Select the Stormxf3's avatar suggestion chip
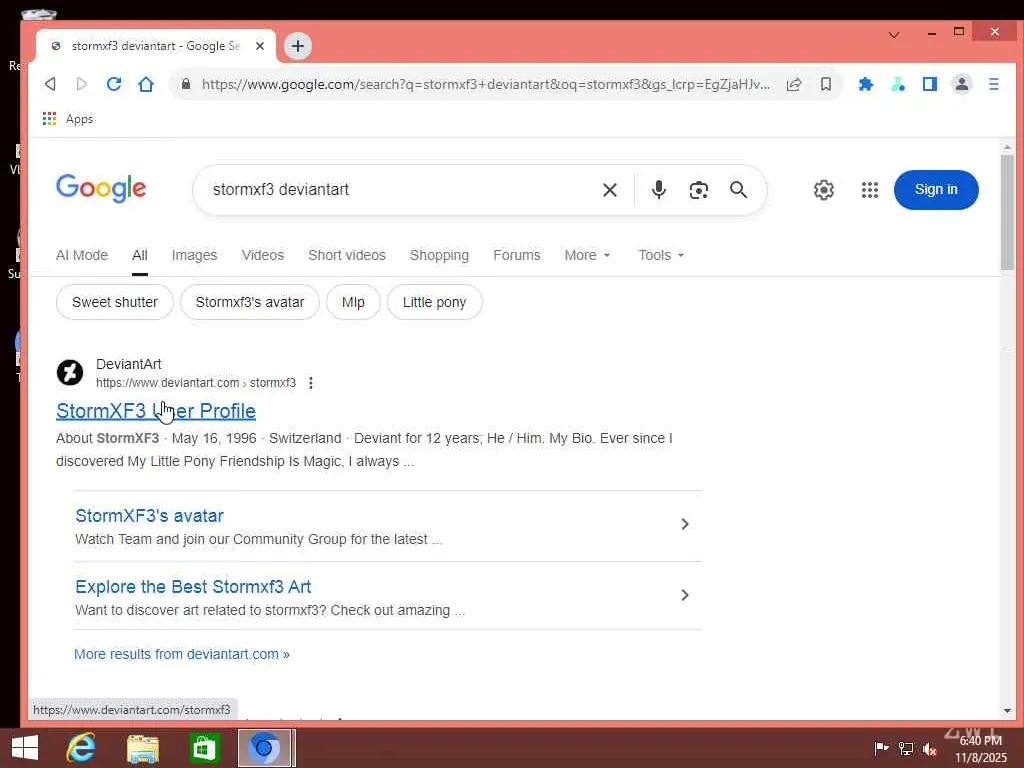Image resolution: width=1024 pixels, height=768 pixels. [250, 302]
